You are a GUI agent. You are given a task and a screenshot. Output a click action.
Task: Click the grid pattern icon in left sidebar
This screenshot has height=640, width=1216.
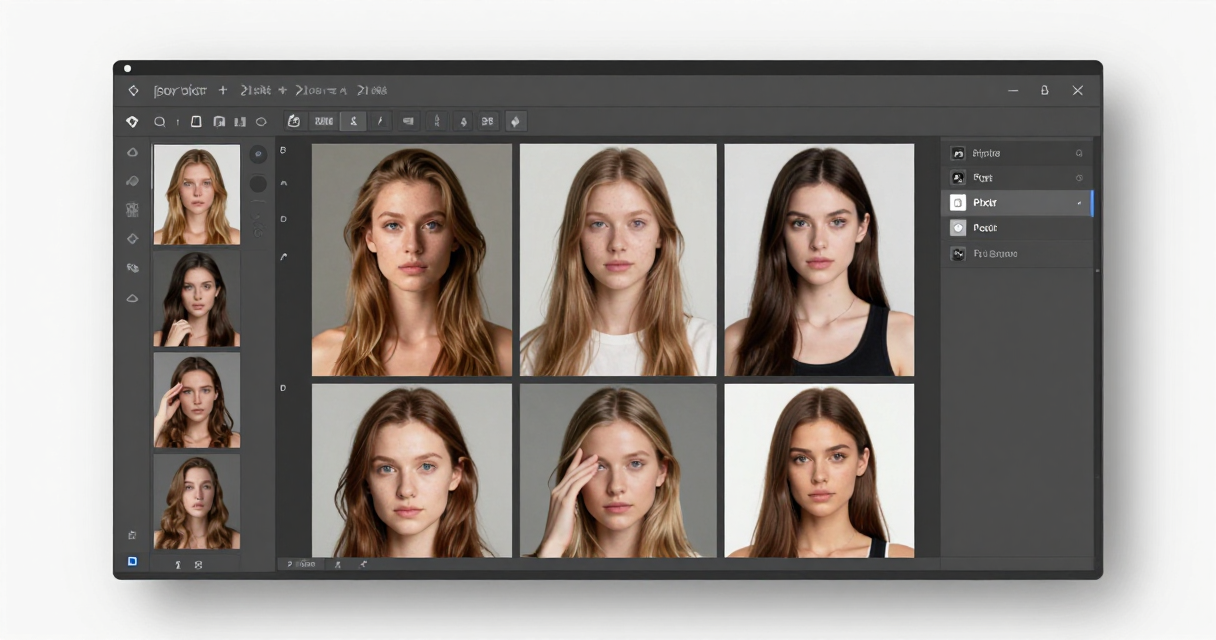(132, 210)
